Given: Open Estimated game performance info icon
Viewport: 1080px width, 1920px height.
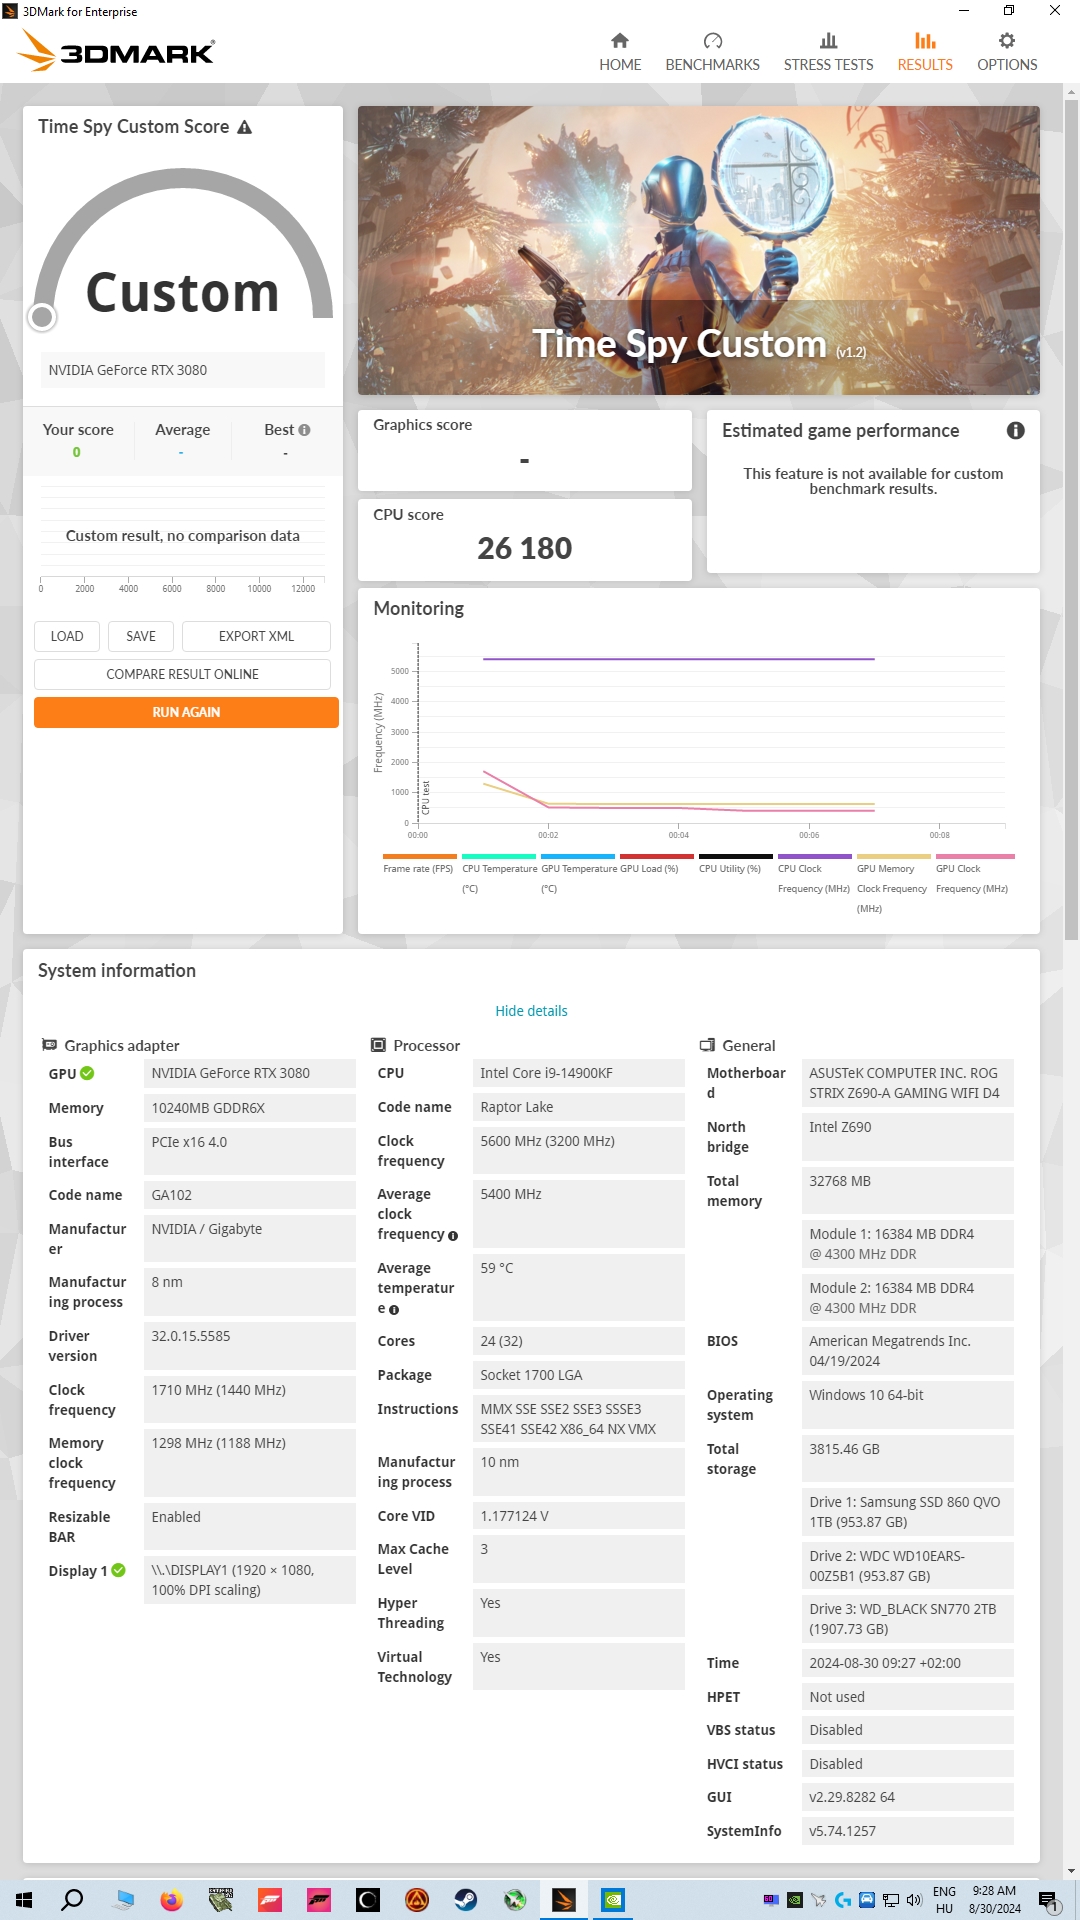Looking at the screenshot, I should [x=1015, y=430].
